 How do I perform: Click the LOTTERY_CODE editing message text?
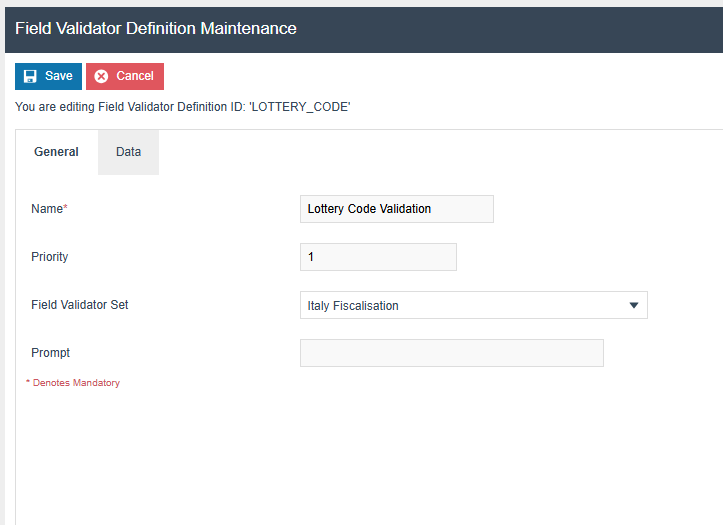(183, 107)
